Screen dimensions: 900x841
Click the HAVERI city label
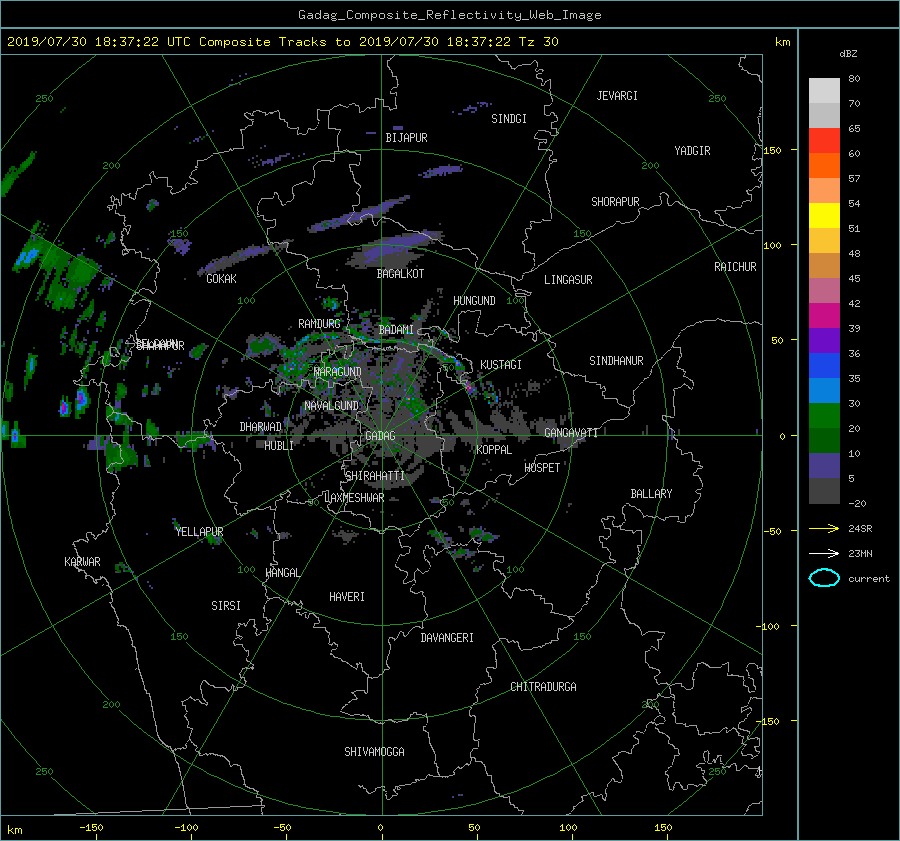pyautogui.click(x=347, y=597)
